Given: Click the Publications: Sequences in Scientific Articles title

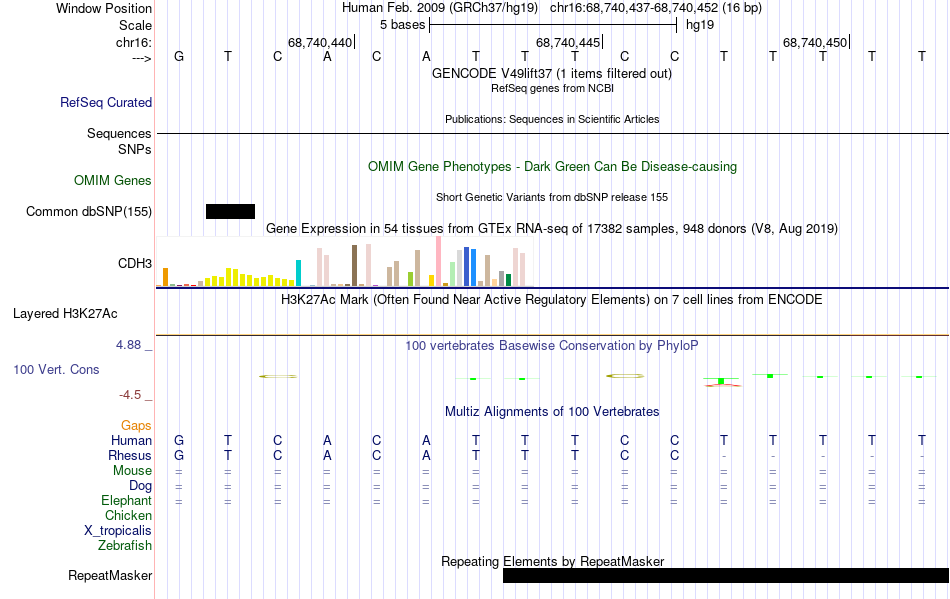Looking at the screenshot, I should pos(552,119).
